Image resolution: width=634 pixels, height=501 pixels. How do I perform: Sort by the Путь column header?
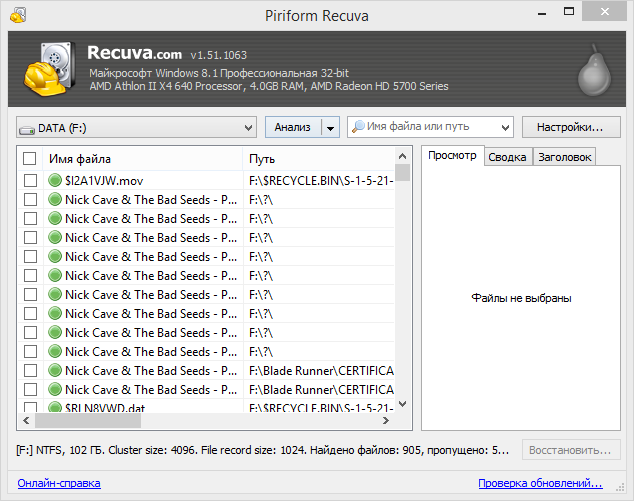318,159
